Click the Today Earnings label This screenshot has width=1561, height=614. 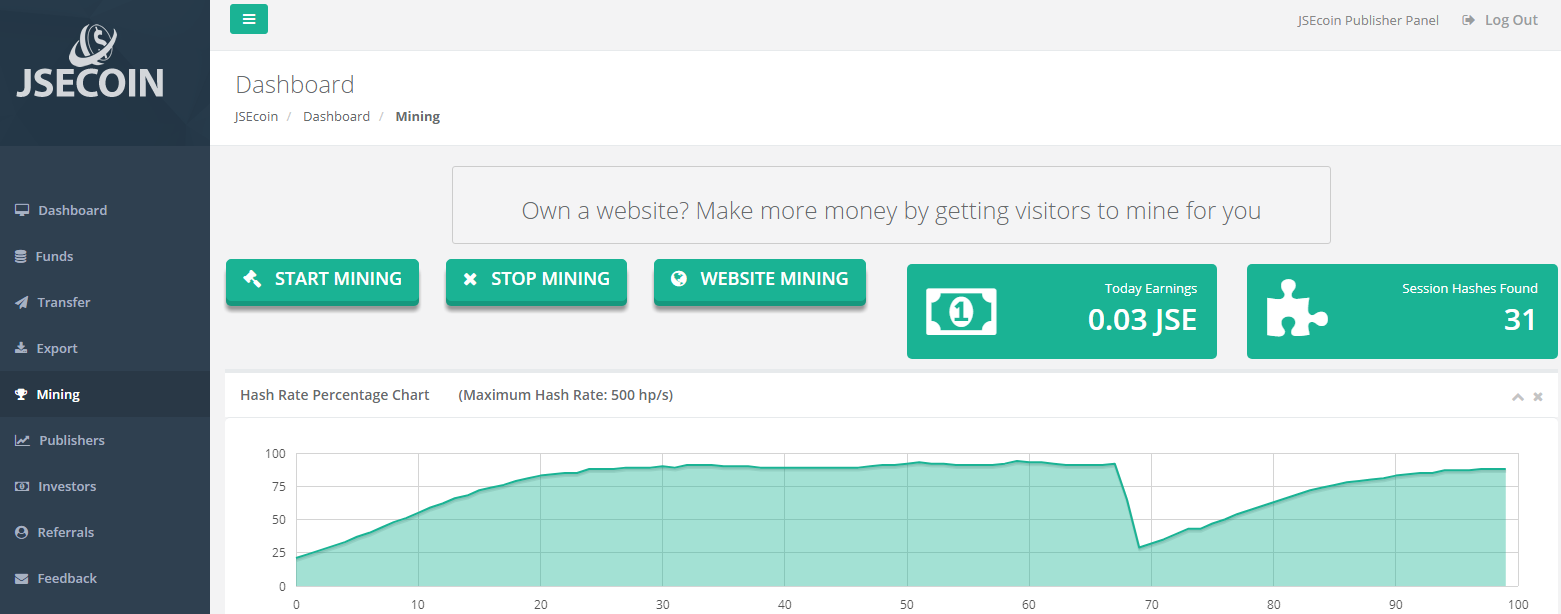[x=1151, y=288]
